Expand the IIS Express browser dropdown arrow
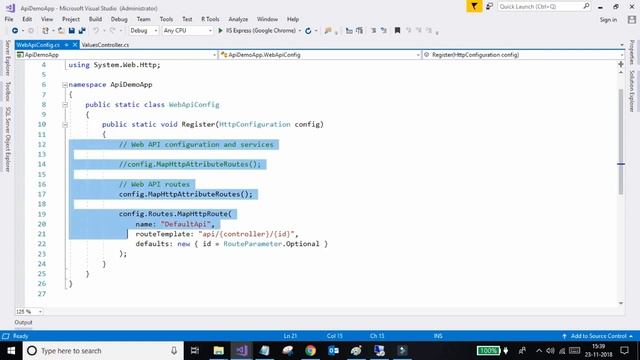The width and height of the screenshot is (640, 360). coord(300,31)
